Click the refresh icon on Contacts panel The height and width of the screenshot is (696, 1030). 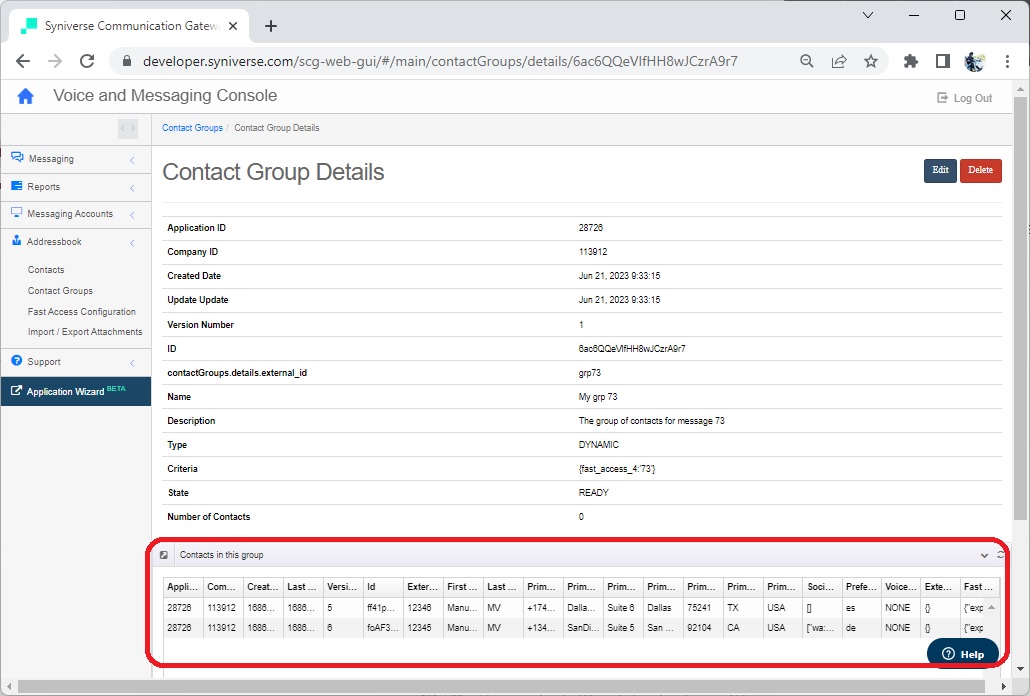click(x=1000, y=555)
